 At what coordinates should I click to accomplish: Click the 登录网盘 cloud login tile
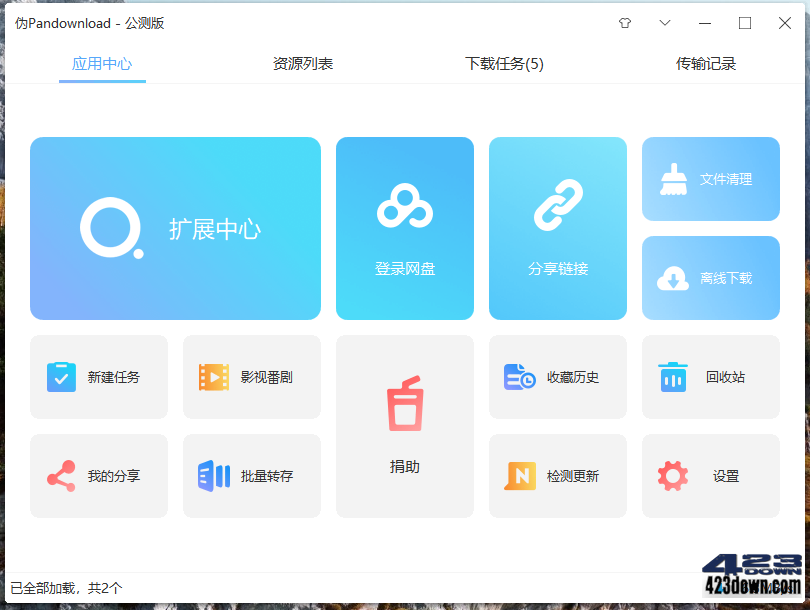(404, 228)
